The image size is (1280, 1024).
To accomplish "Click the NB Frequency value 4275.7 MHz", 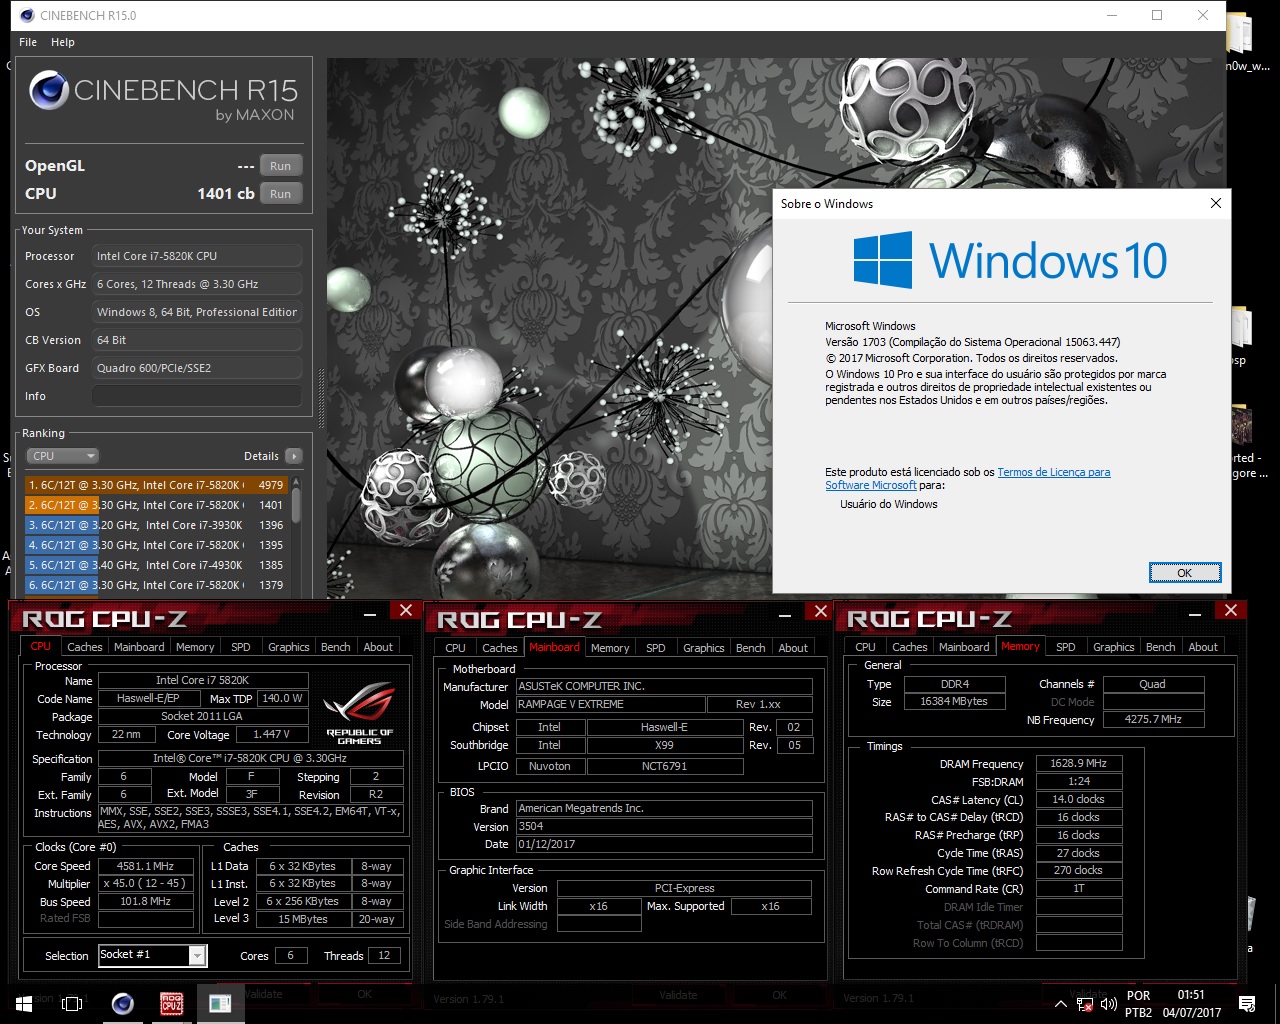I will click(x=1154, y=719).
